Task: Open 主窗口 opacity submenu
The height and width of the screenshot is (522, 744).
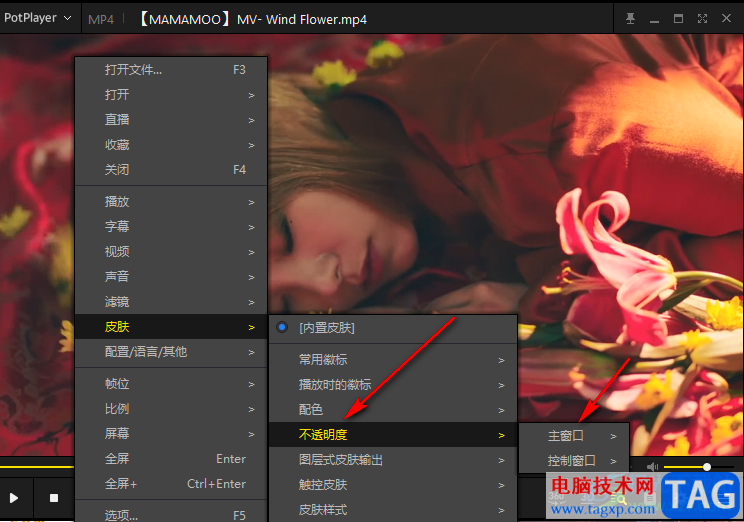Action: pyautogui.click(x=574, y=436)
